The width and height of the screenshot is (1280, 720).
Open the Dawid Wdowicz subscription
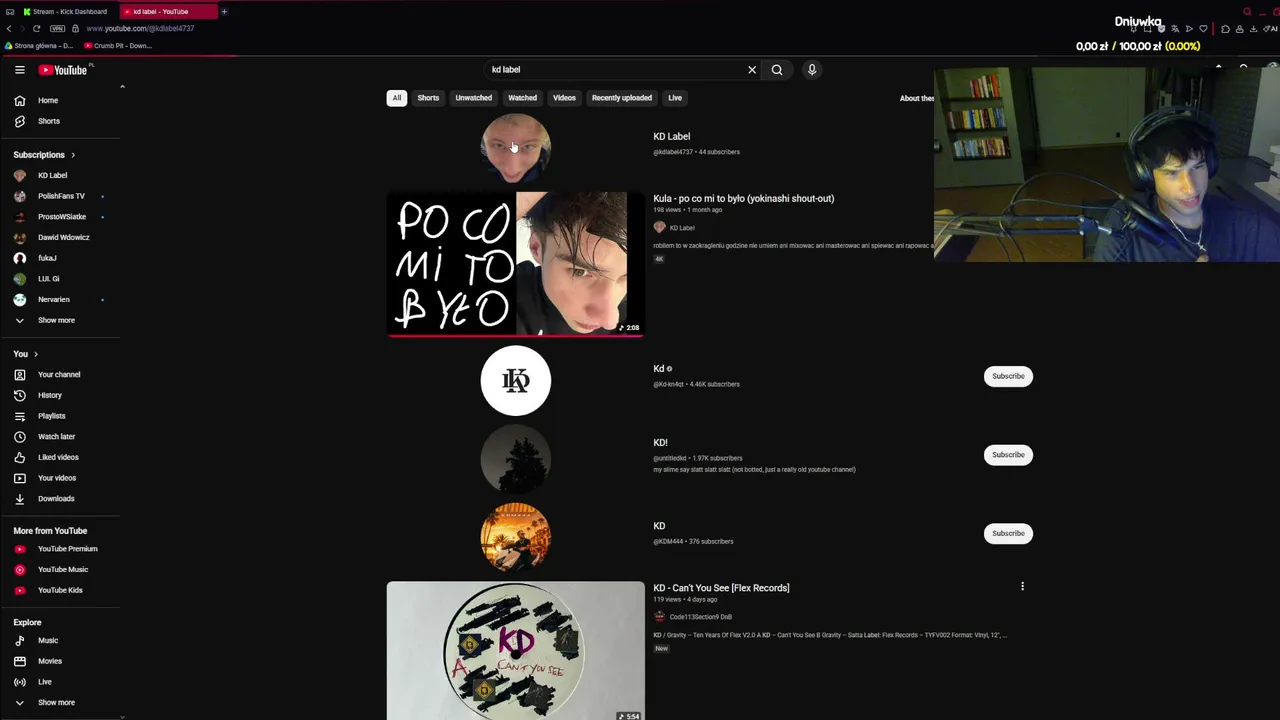(x=61, y=237)
